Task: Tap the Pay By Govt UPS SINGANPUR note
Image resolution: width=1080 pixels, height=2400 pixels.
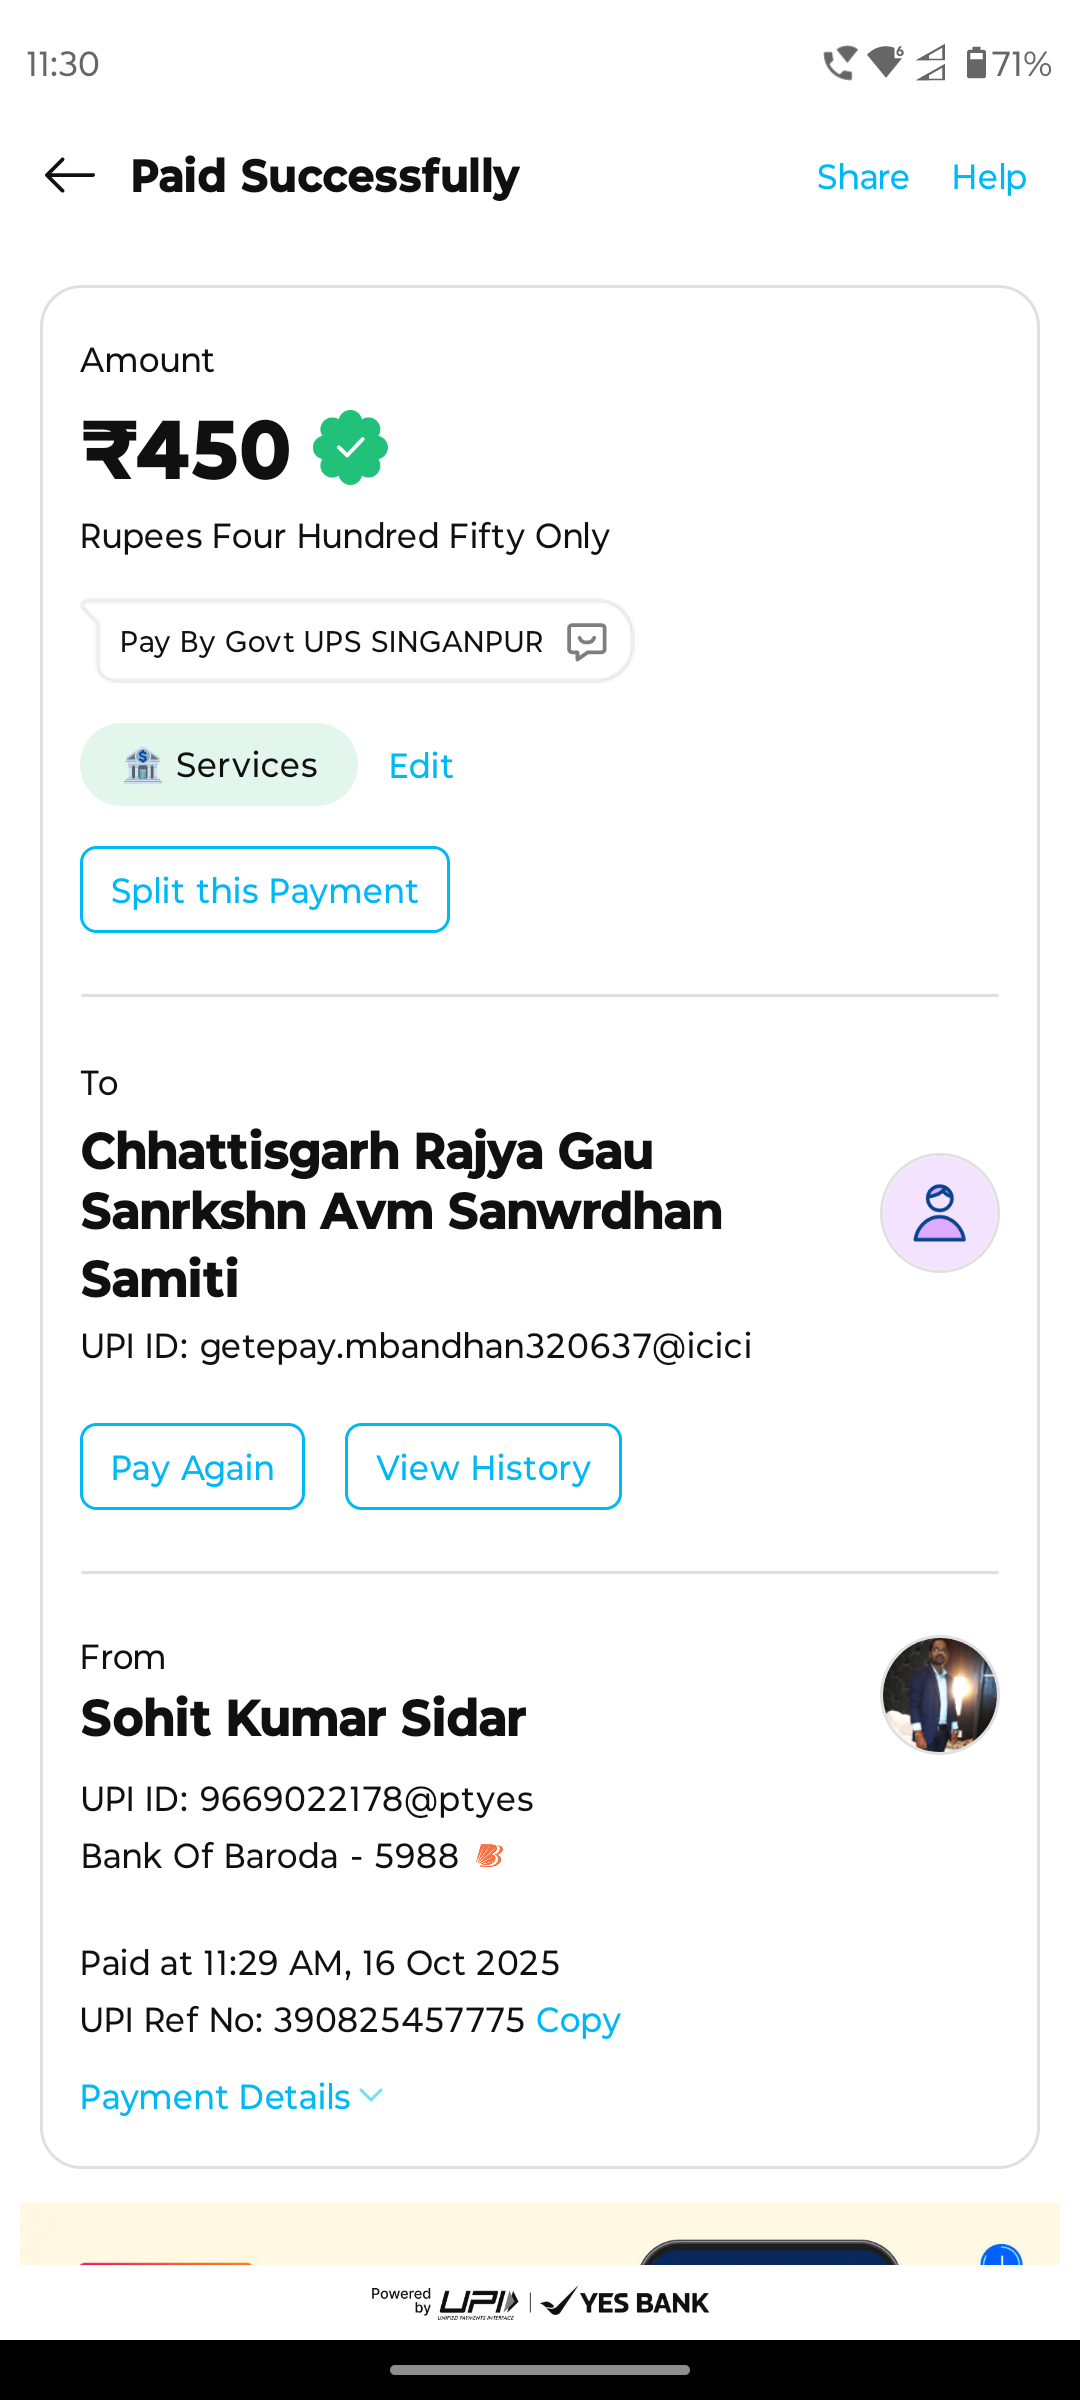Action: point(331,642)
